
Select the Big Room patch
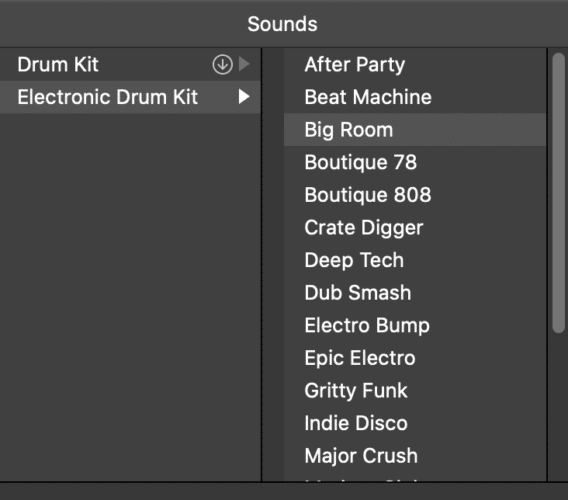(x=415, y=129)
